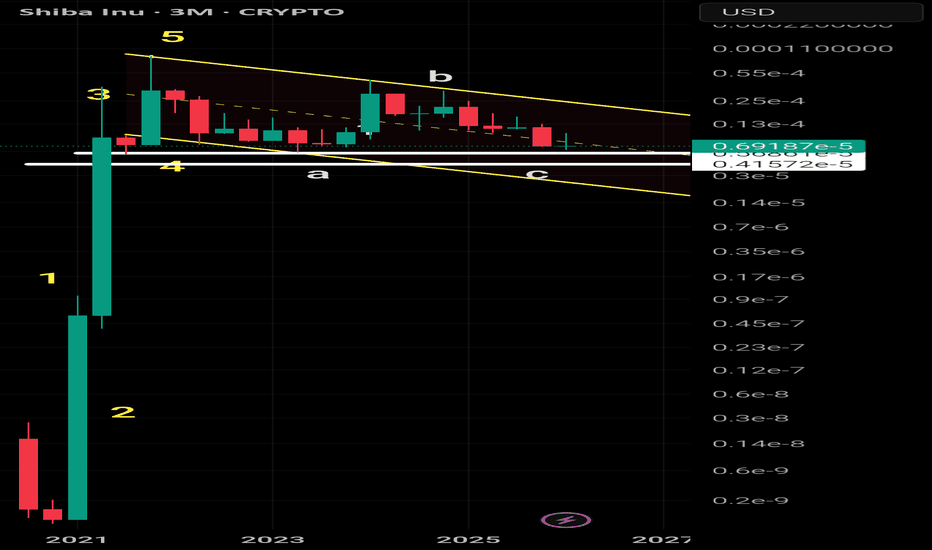Click the 0.14e-8 price axis label
This screenshot has height=550, width=932.
click(759, 444)
